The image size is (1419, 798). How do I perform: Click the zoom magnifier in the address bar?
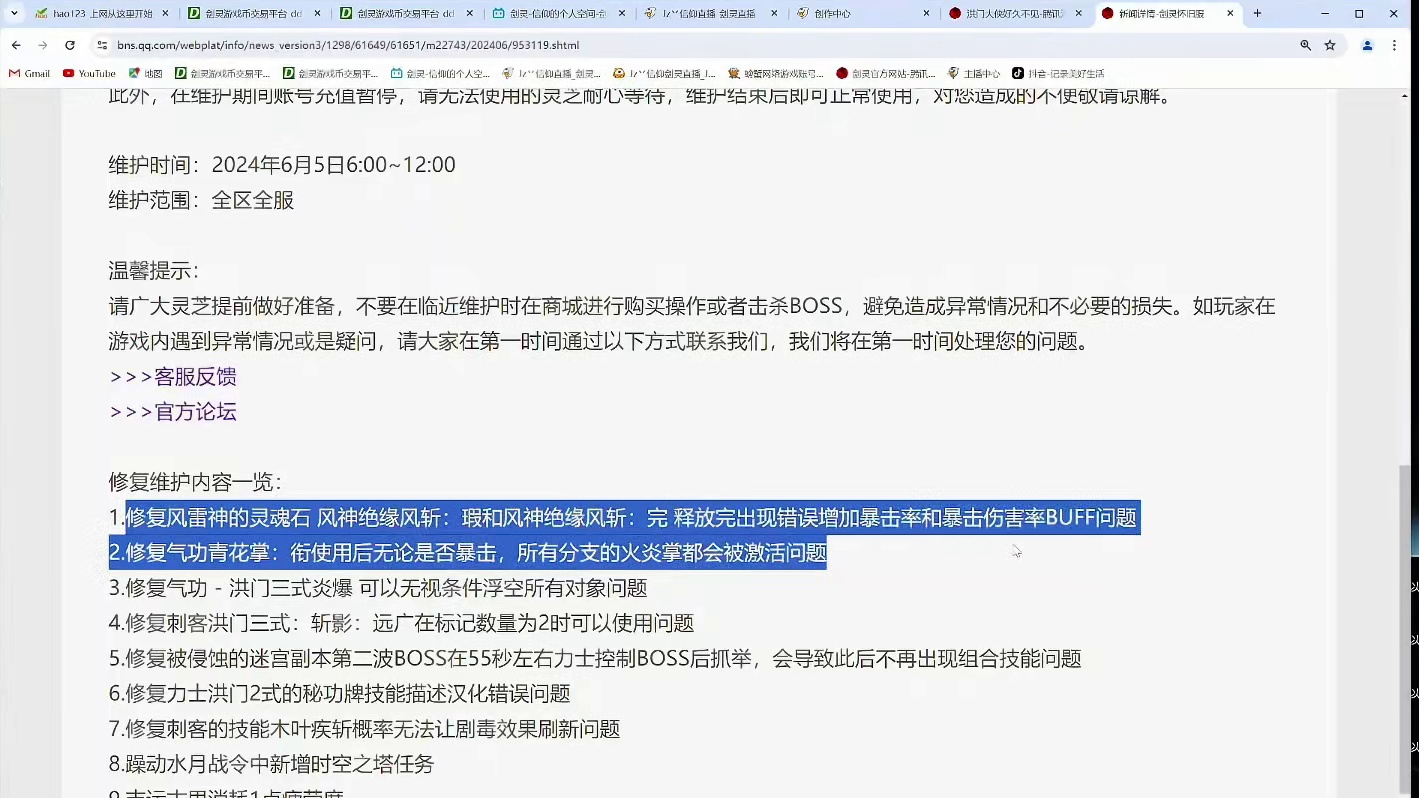coord(1305,45)
